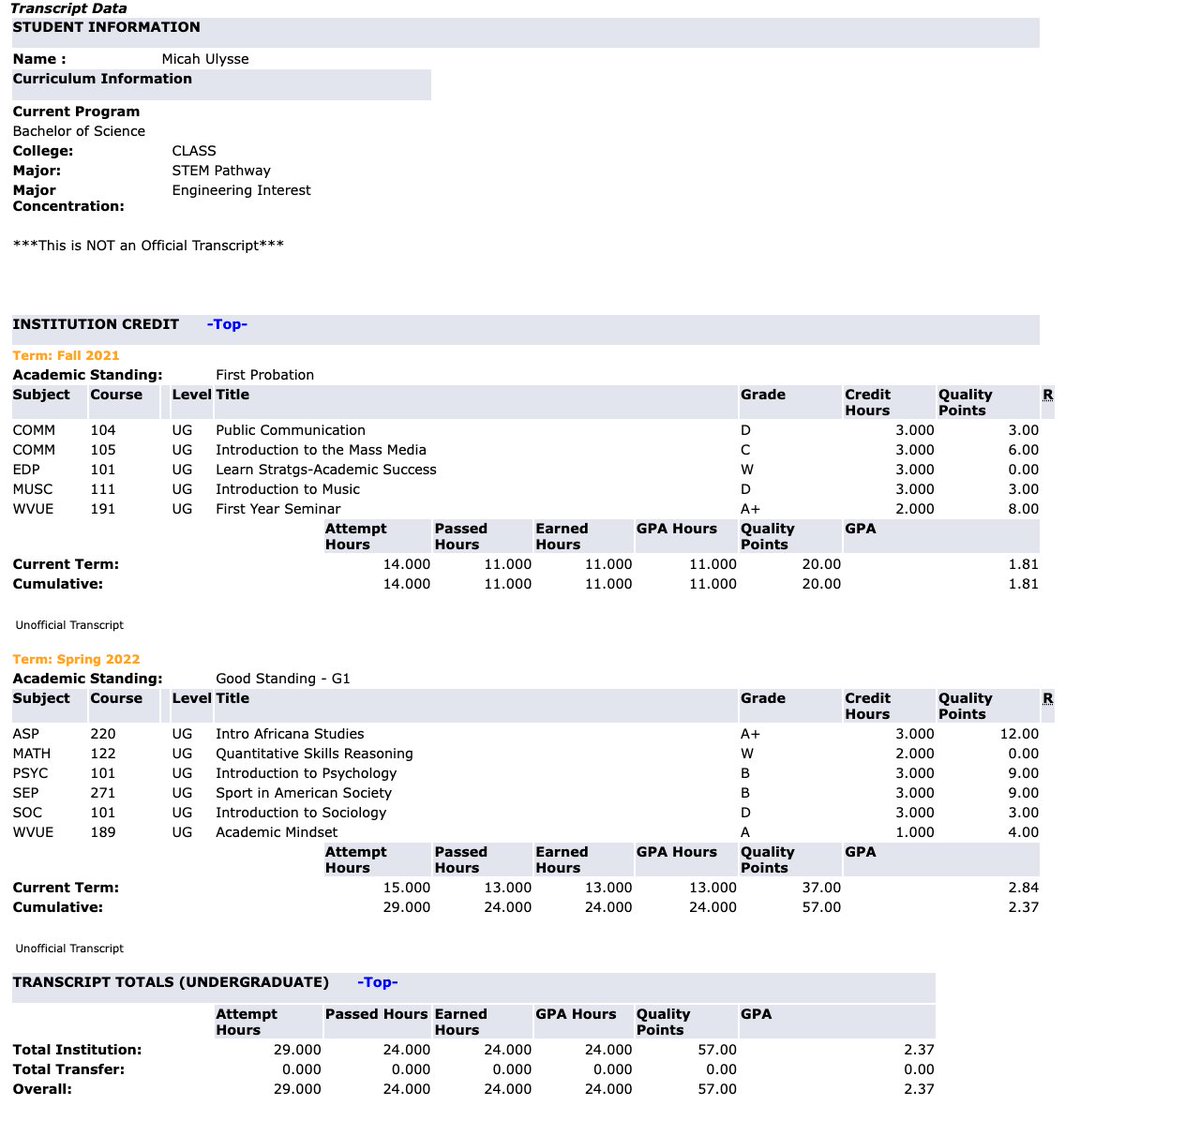The width and height of the screenshot is (1200, 1121).
Task: Click the EDP subject cell
Action: point(26,469)
